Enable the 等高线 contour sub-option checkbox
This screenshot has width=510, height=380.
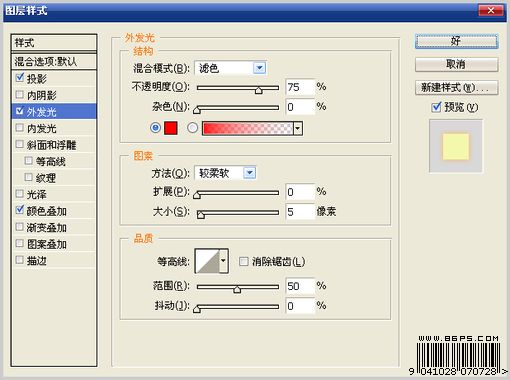(29, 161)
